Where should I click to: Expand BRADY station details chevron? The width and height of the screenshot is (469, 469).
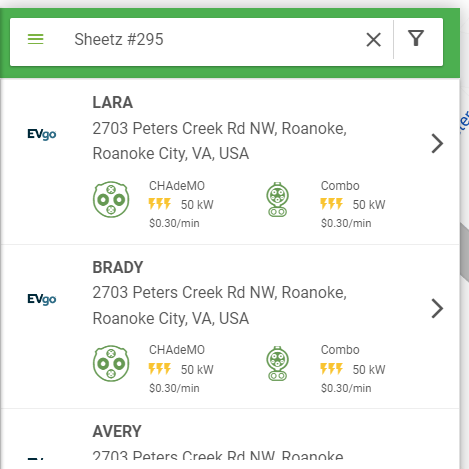tap(437, 308)
